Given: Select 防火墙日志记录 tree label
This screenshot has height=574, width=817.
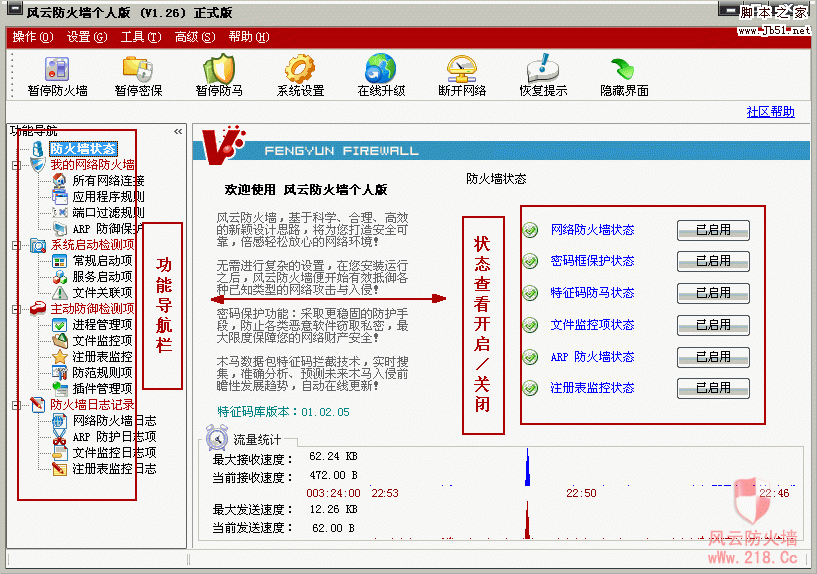Looking at the screenshot, I should coord(92,405).
